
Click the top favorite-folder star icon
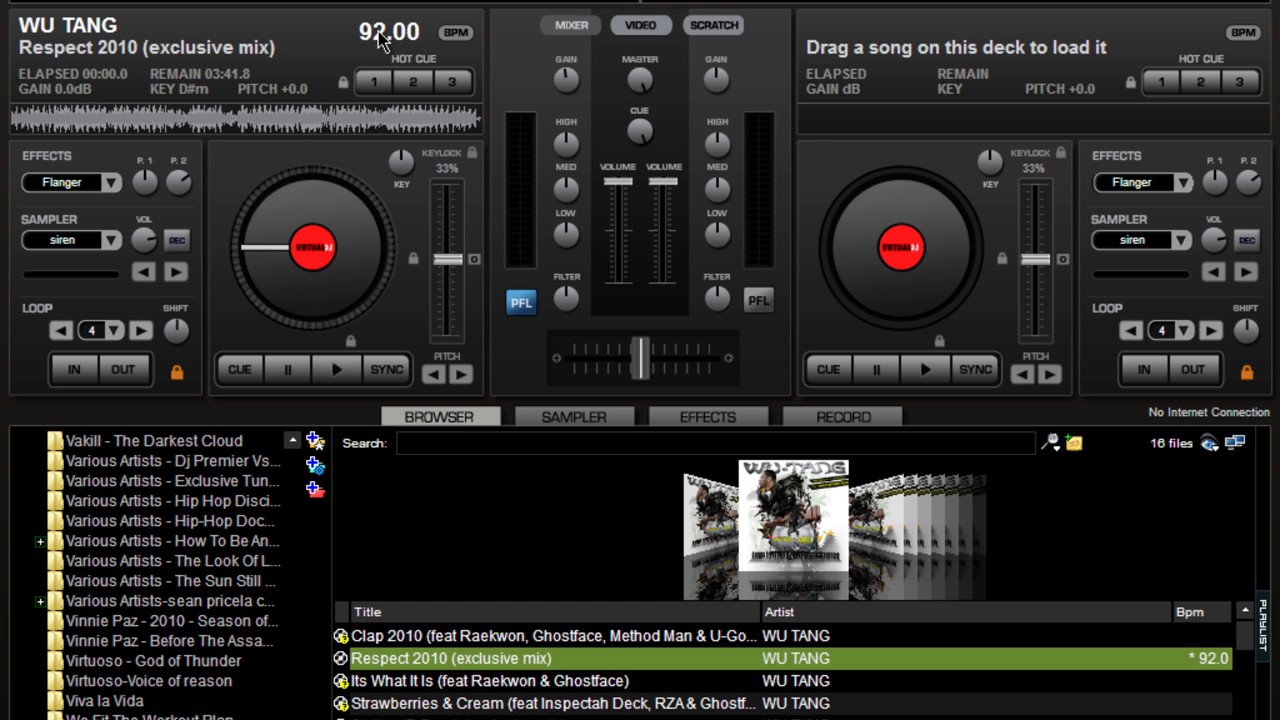point(315,440)
